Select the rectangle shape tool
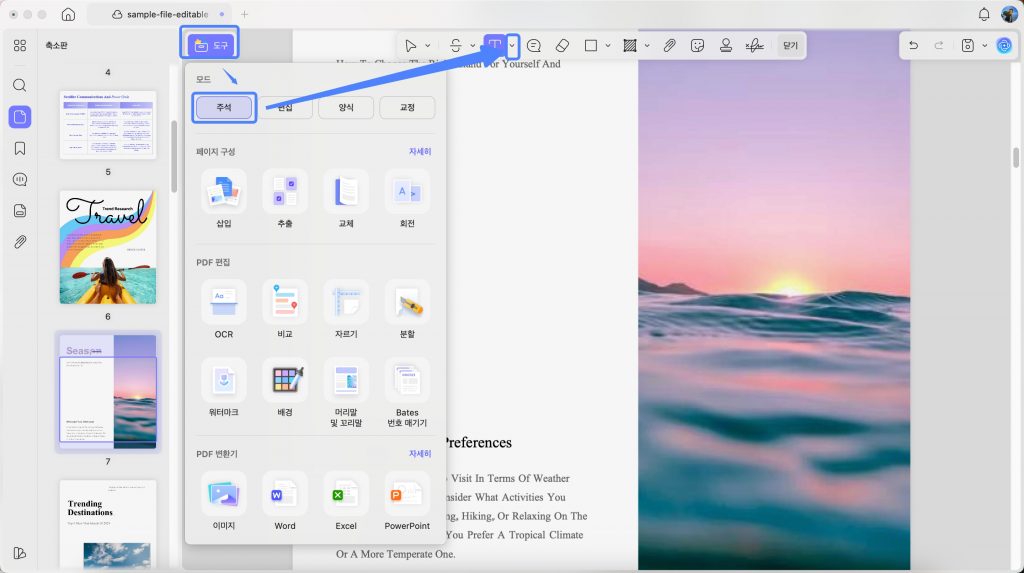Viewport: 1024px width, 573px height. pos(591,46)
